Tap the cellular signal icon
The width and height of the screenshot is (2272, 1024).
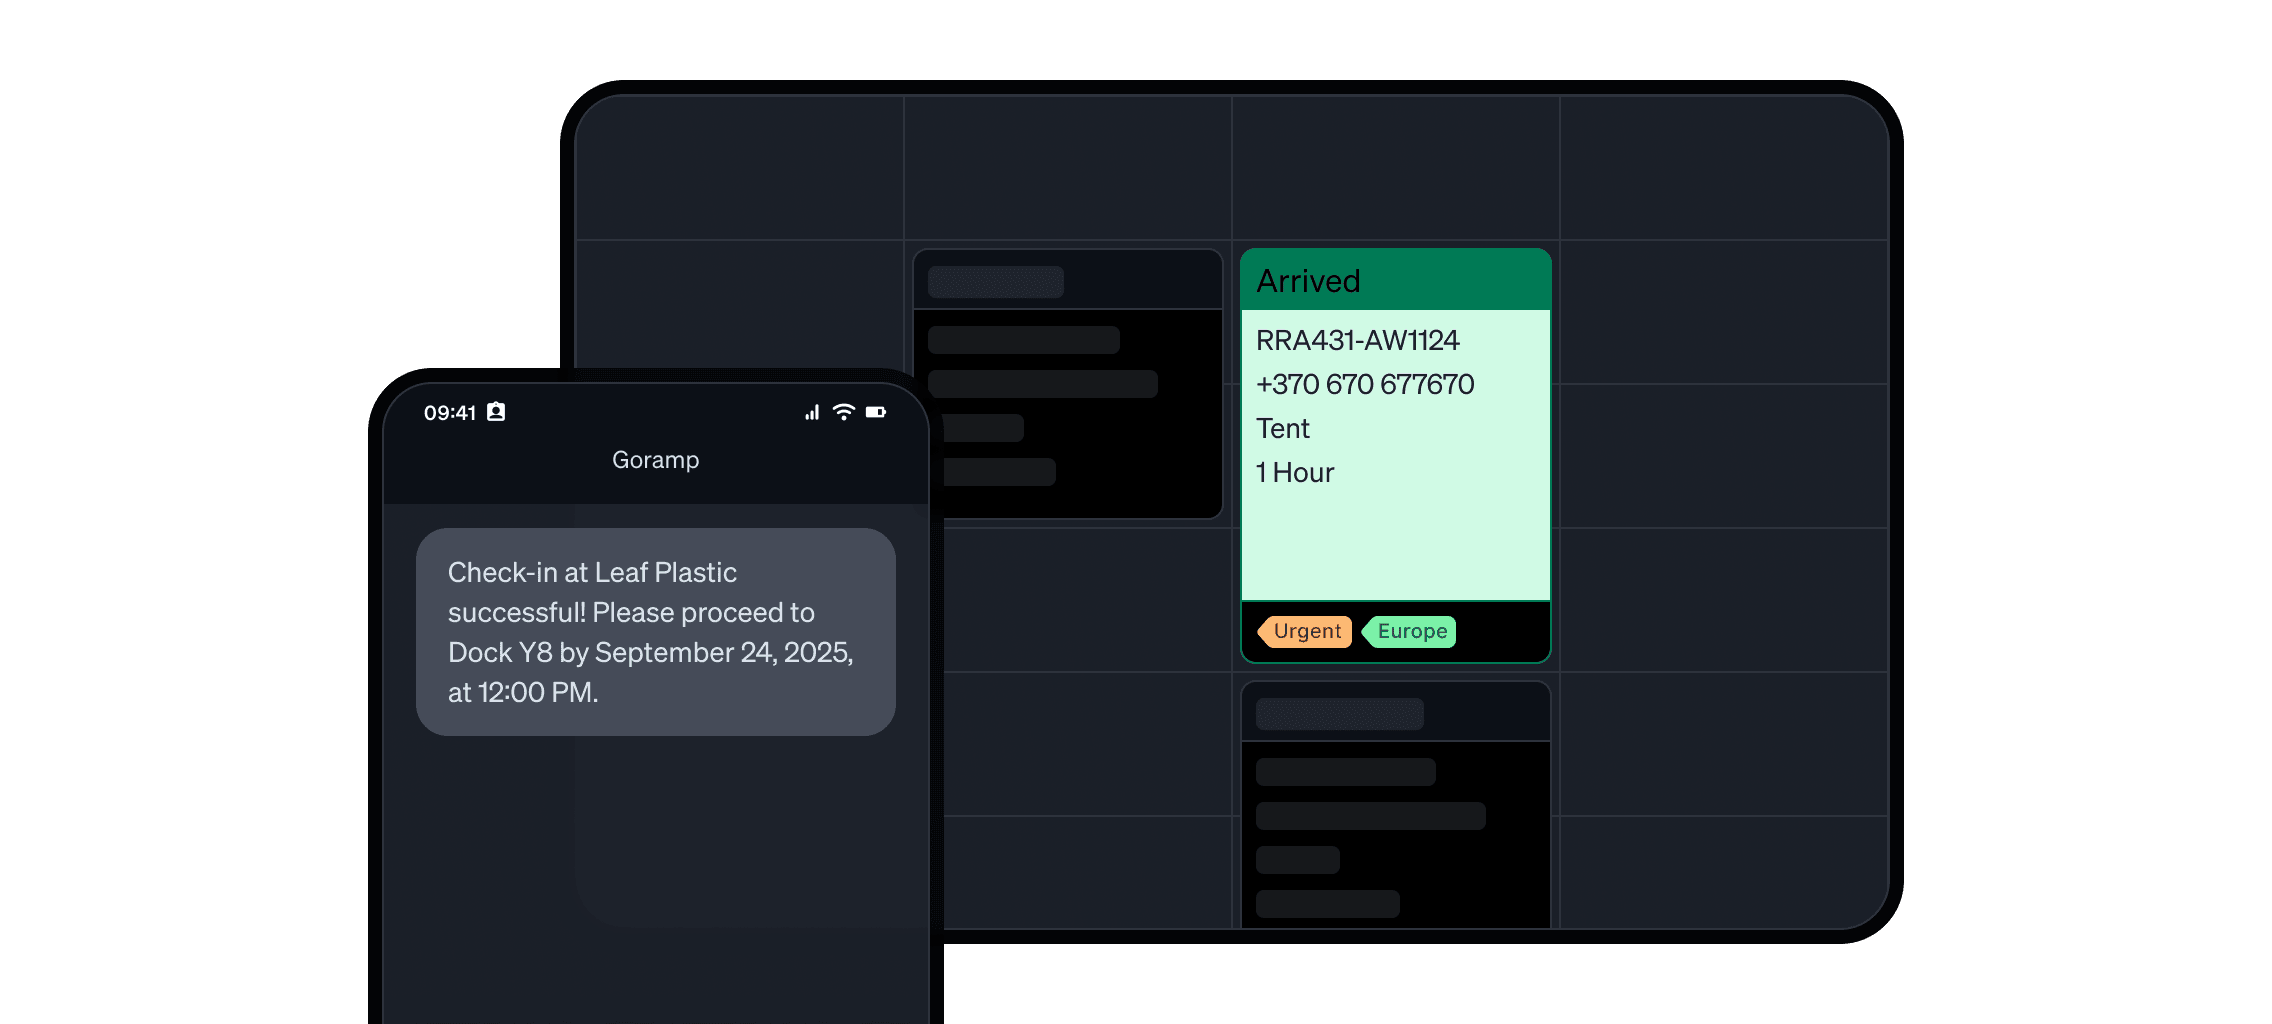812,412
